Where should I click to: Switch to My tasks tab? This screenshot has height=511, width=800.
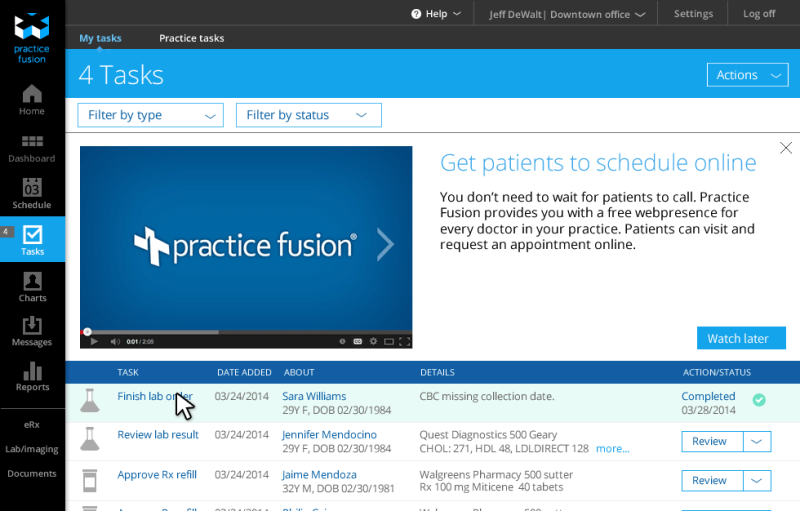pos(100,38)
